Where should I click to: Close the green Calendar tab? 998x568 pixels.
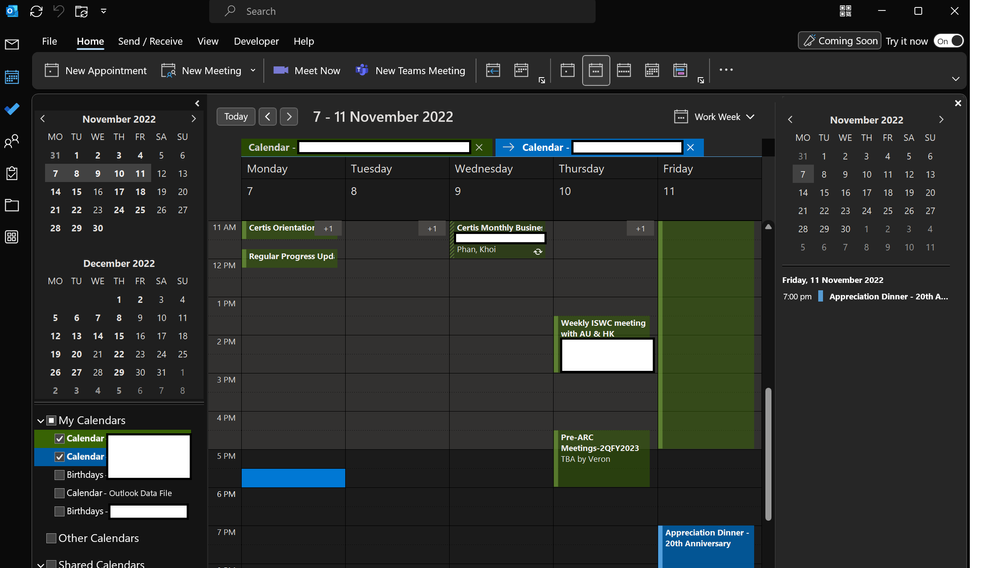(x=479, y=148)
